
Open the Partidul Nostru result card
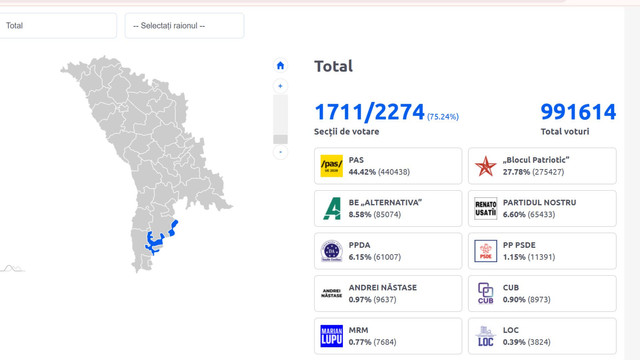pos(542,209)
